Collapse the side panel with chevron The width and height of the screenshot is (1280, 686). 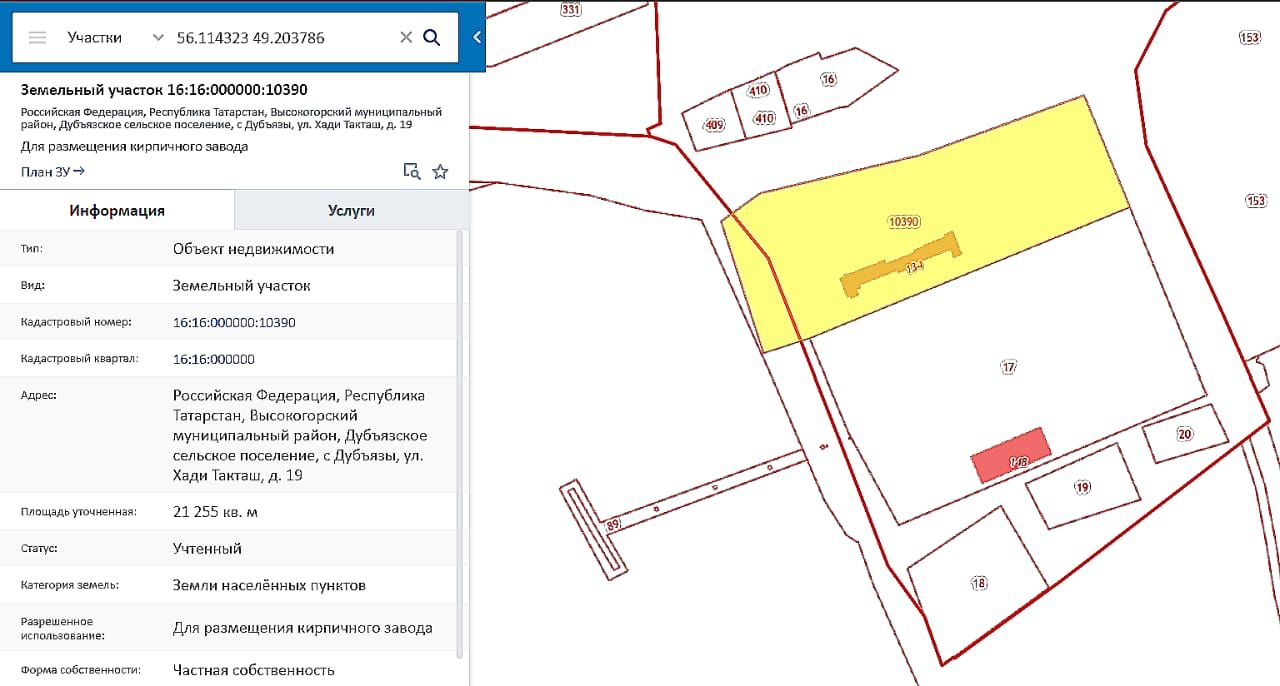[477, 37]
